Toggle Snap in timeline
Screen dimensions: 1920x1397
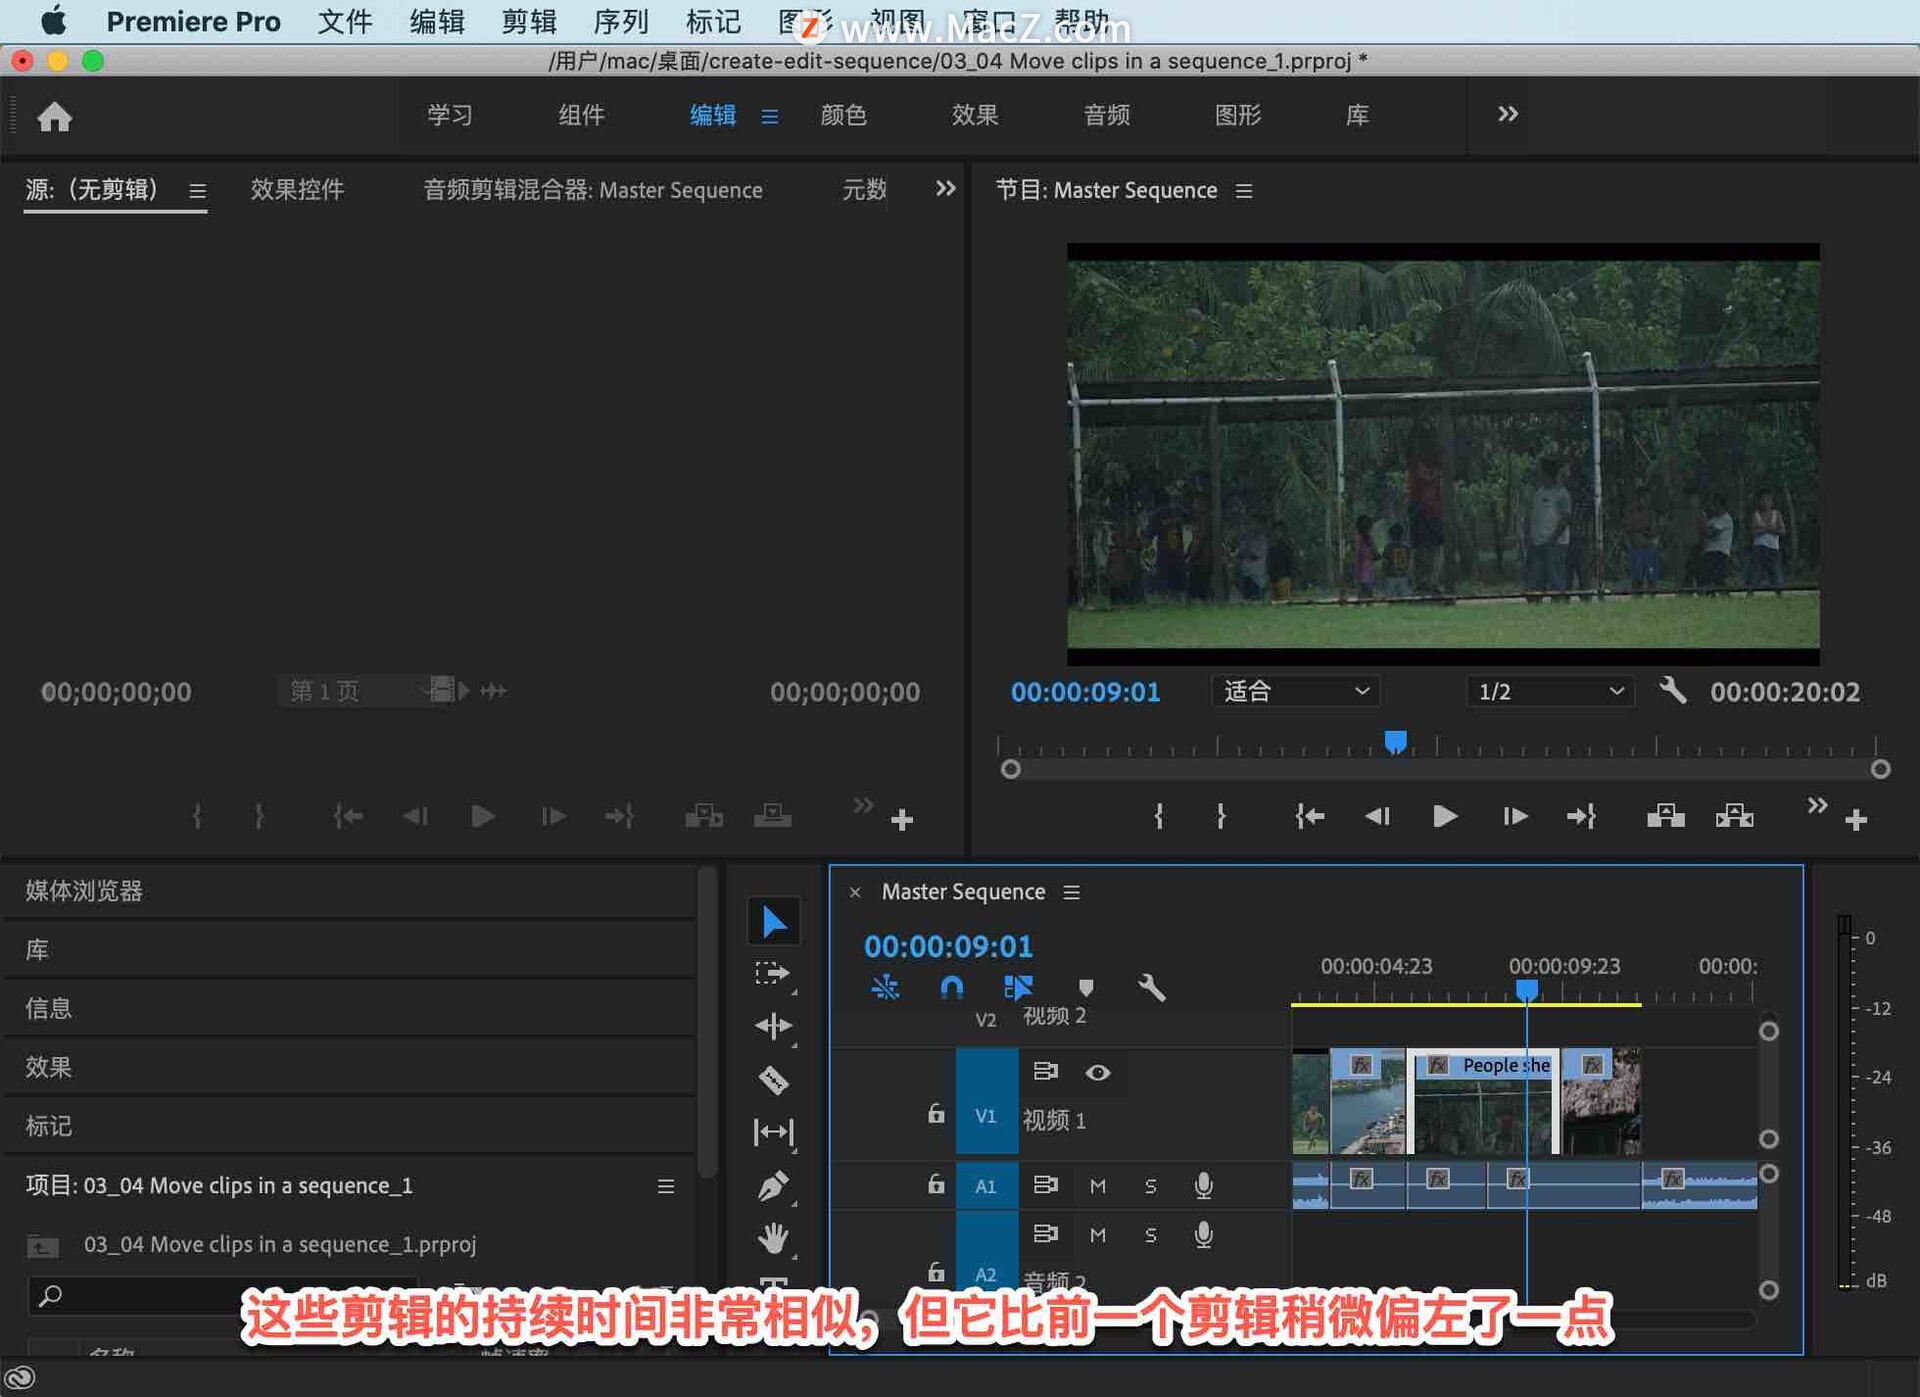[x=951, y=988]
